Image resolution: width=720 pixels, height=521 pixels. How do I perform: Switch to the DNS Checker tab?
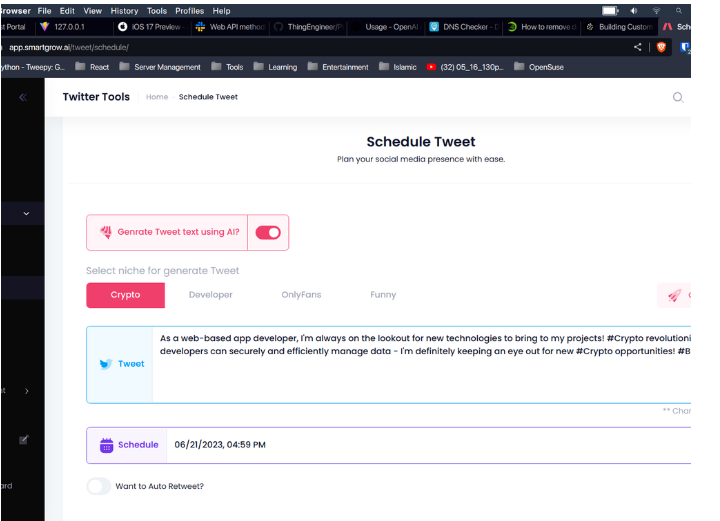(x=464, y=27)
